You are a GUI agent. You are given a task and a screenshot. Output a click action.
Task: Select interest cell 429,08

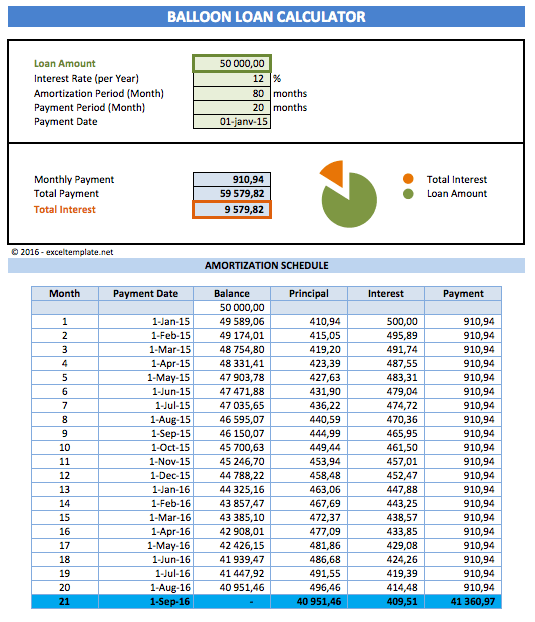click(x=386, y=545)
